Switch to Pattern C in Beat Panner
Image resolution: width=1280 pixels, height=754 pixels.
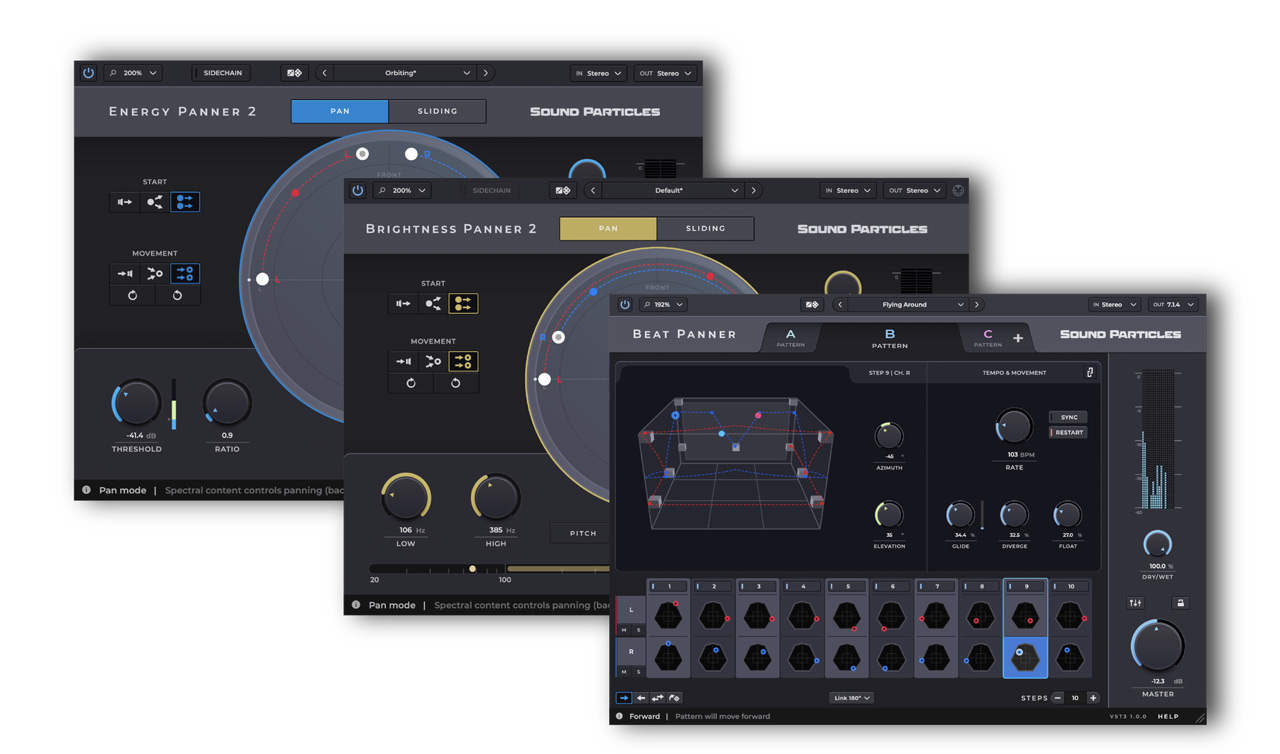click(x=987, y=337)
